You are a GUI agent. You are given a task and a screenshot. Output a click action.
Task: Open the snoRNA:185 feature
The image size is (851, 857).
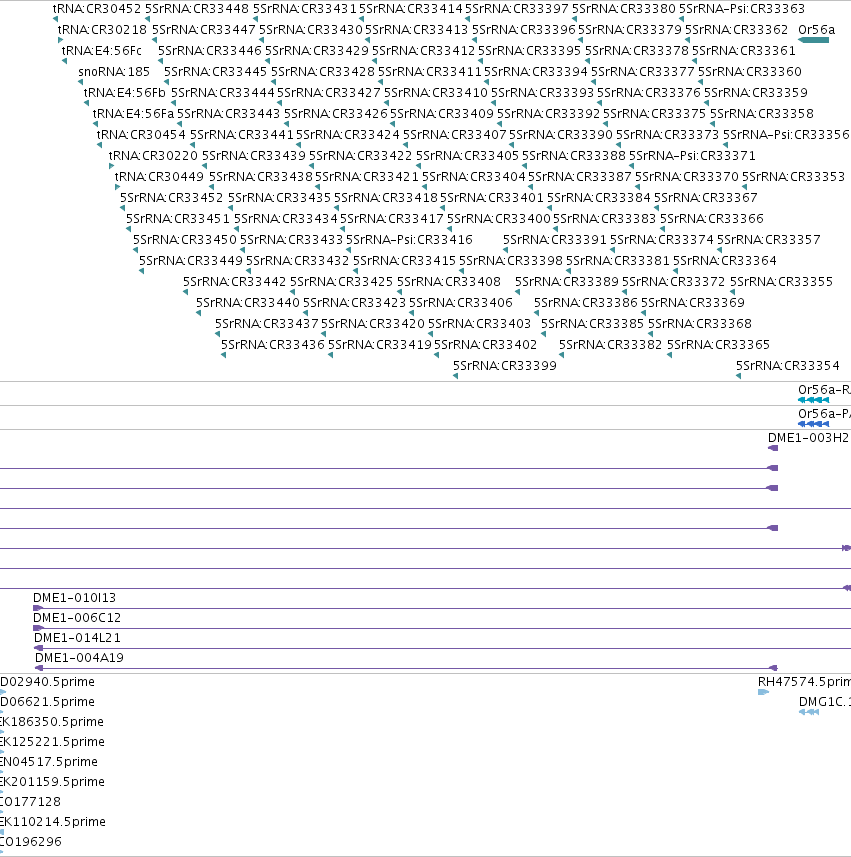click(114, 72)
